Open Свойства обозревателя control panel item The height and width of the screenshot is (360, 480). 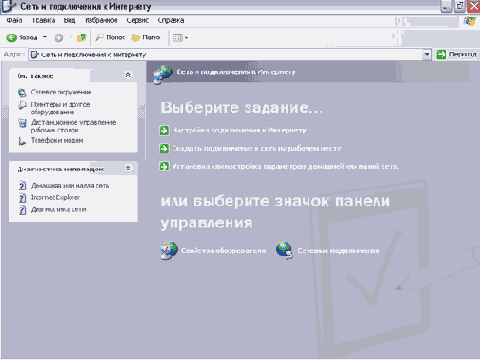pos(224,250)
